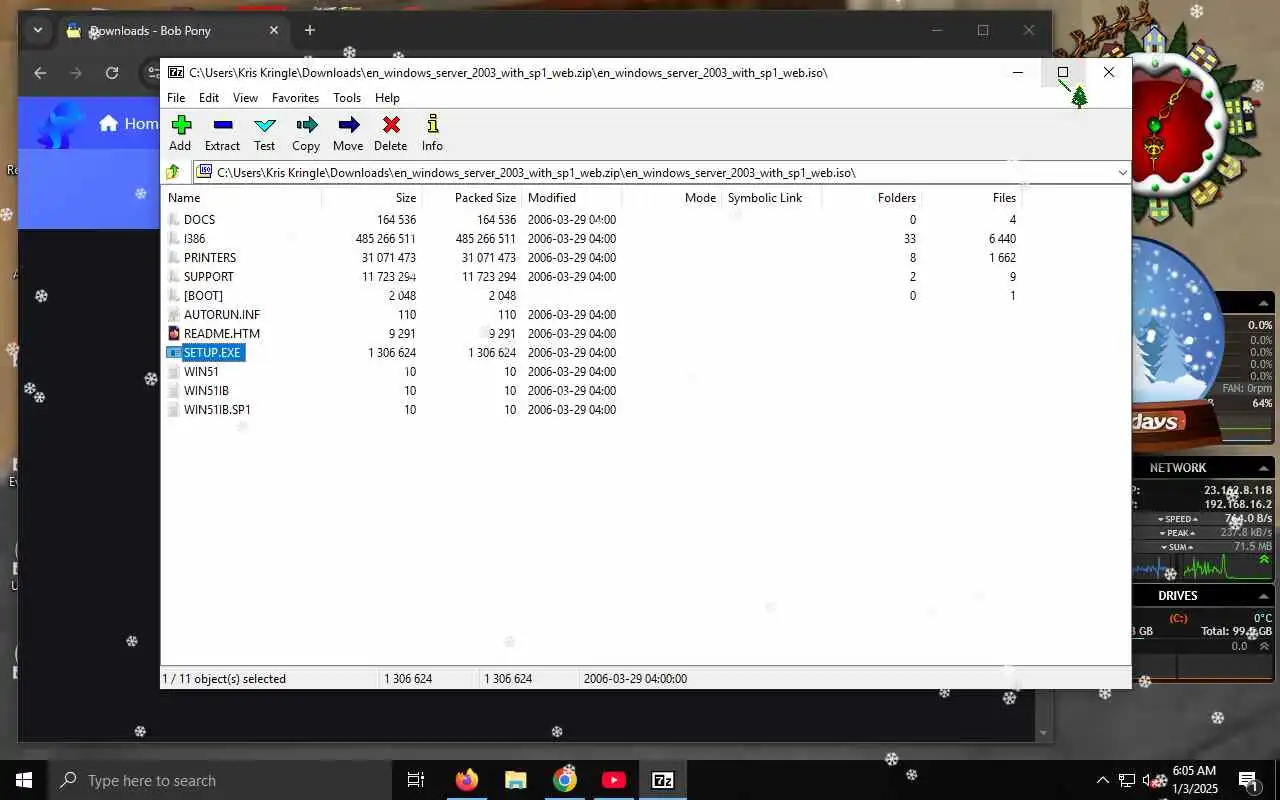Viewport: 1280px width, 800px height.
Task: Select the WIN51 file
Action: (x=201, y=372)
